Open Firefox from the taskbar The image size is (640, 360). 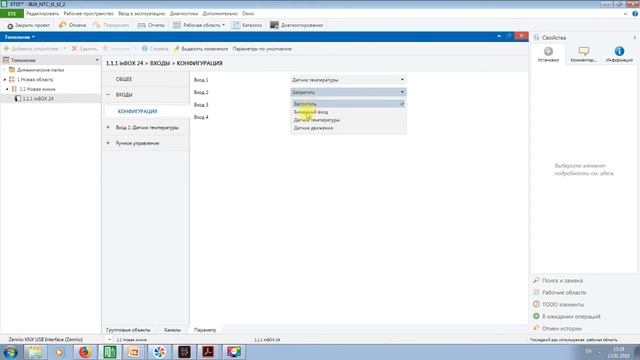[85, 352]
